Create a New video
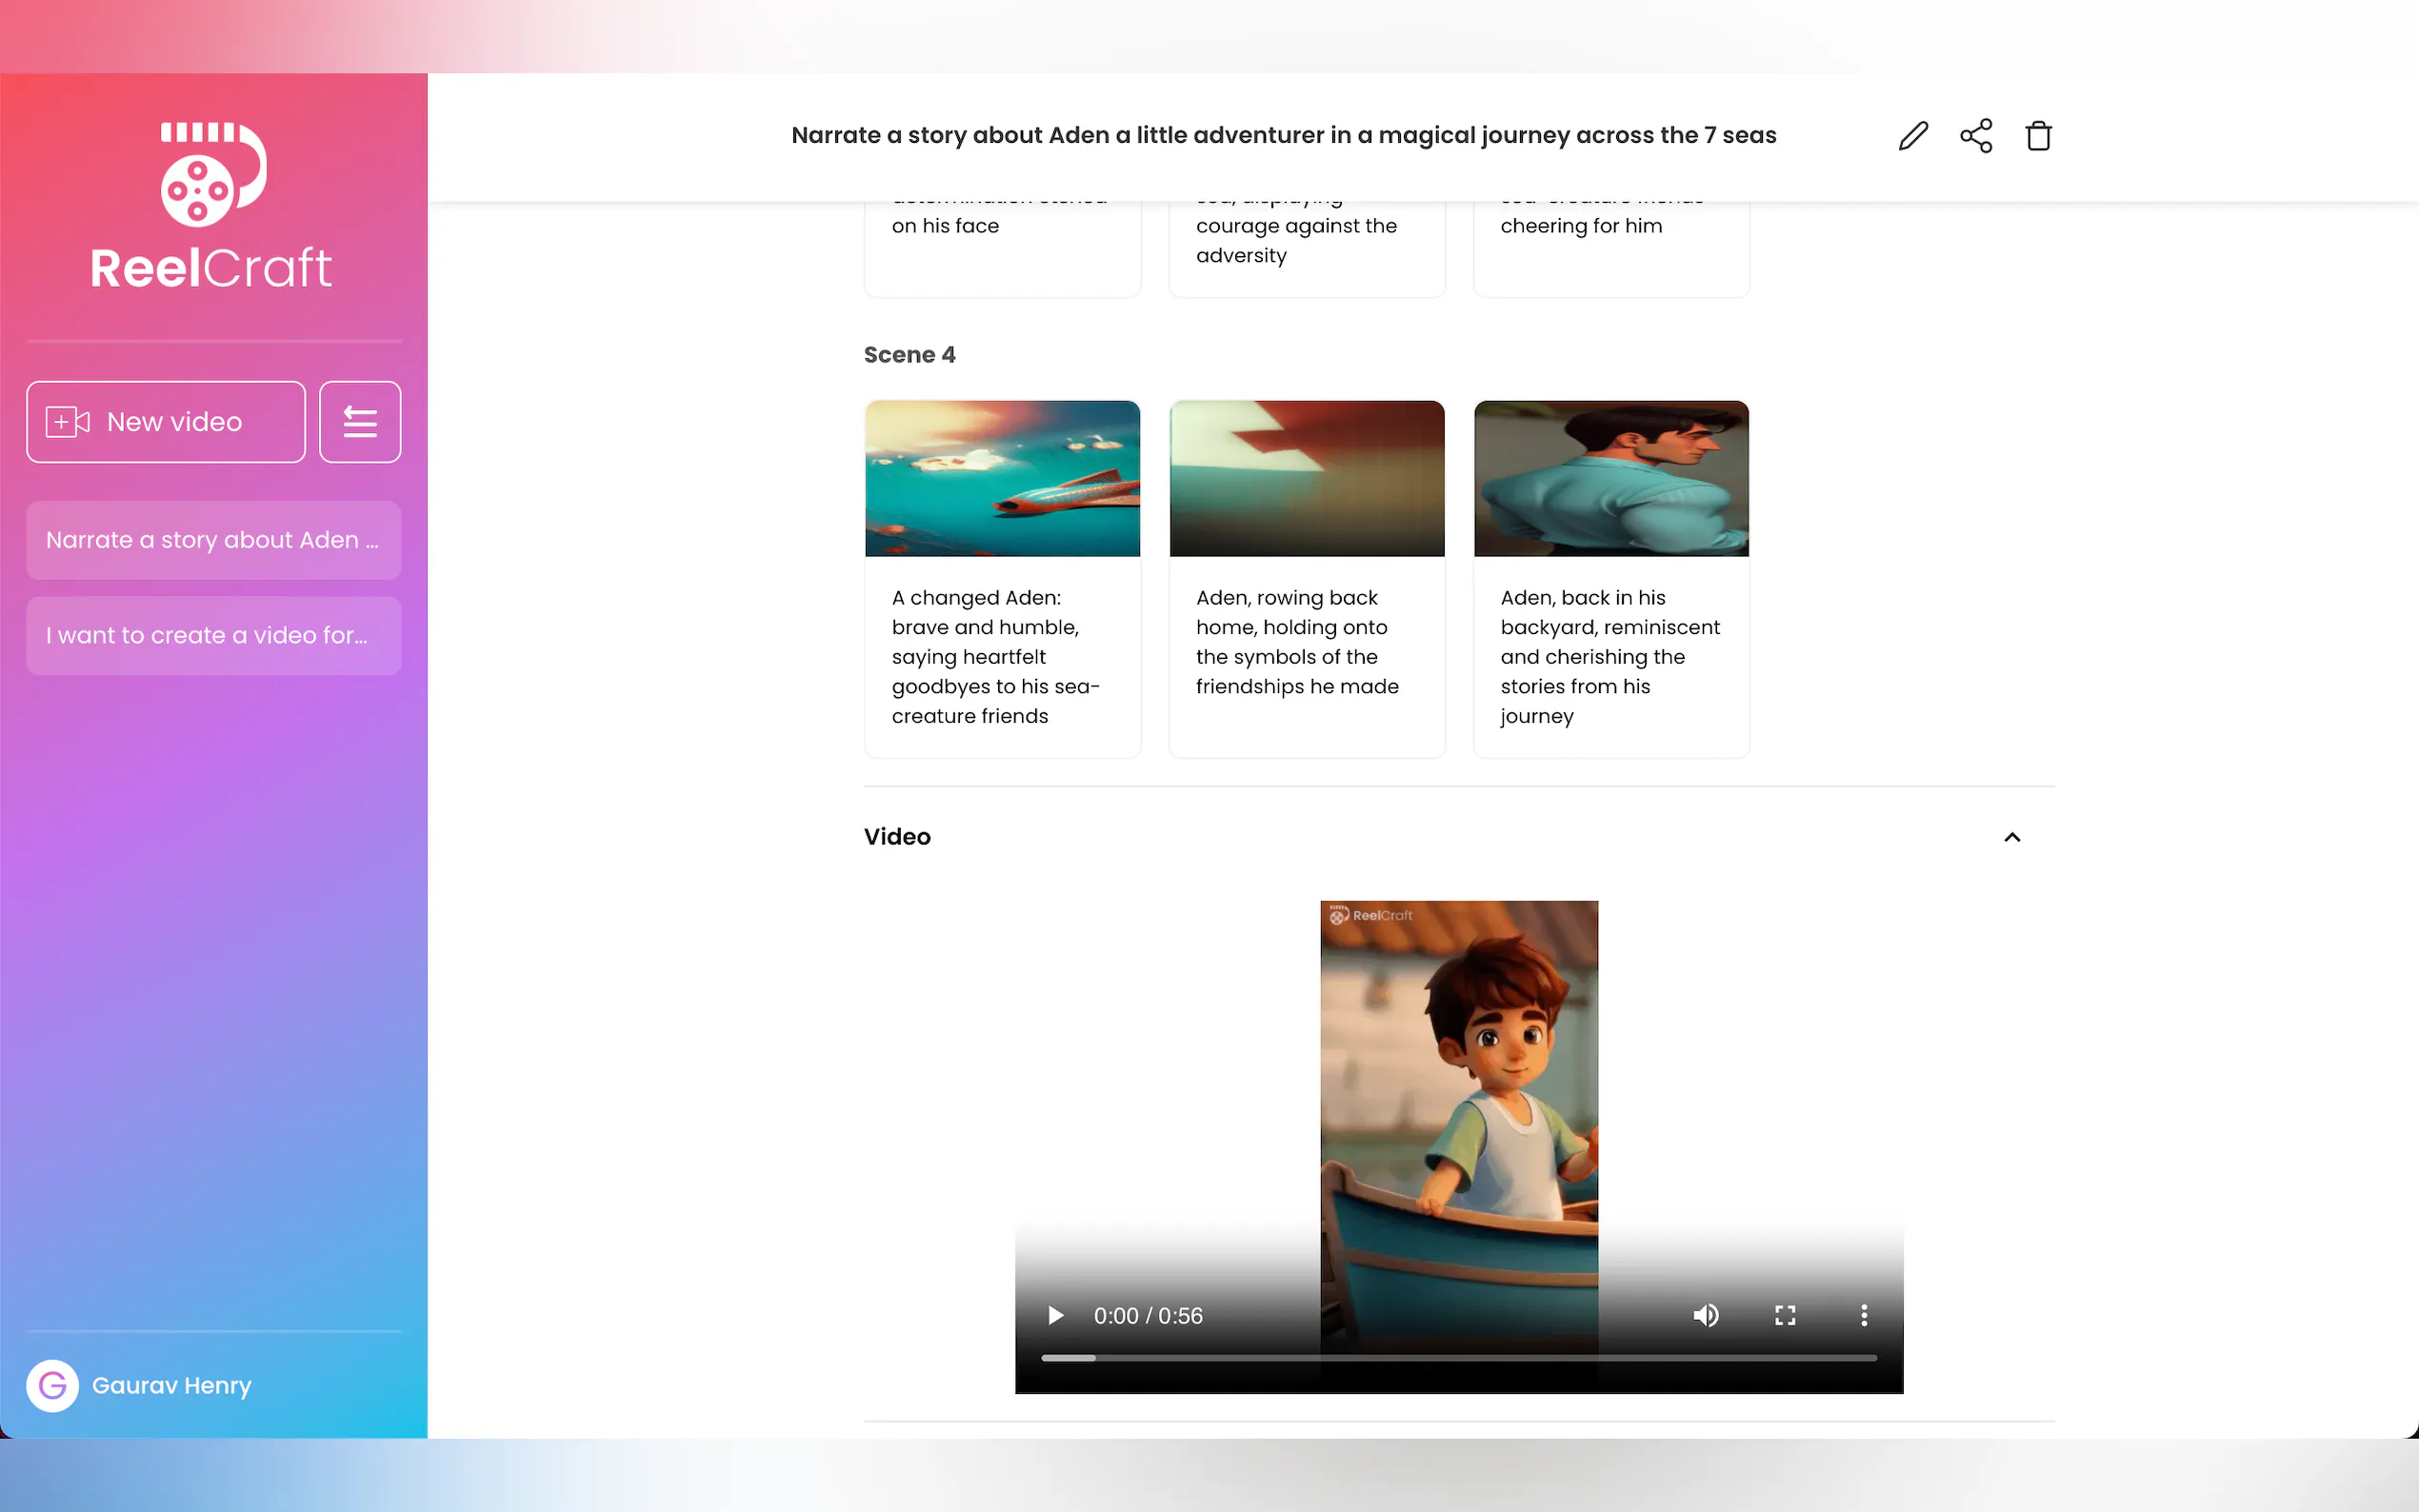Image resolution: width=2419 pixels, height=1512 pixels. coord(166,422)
